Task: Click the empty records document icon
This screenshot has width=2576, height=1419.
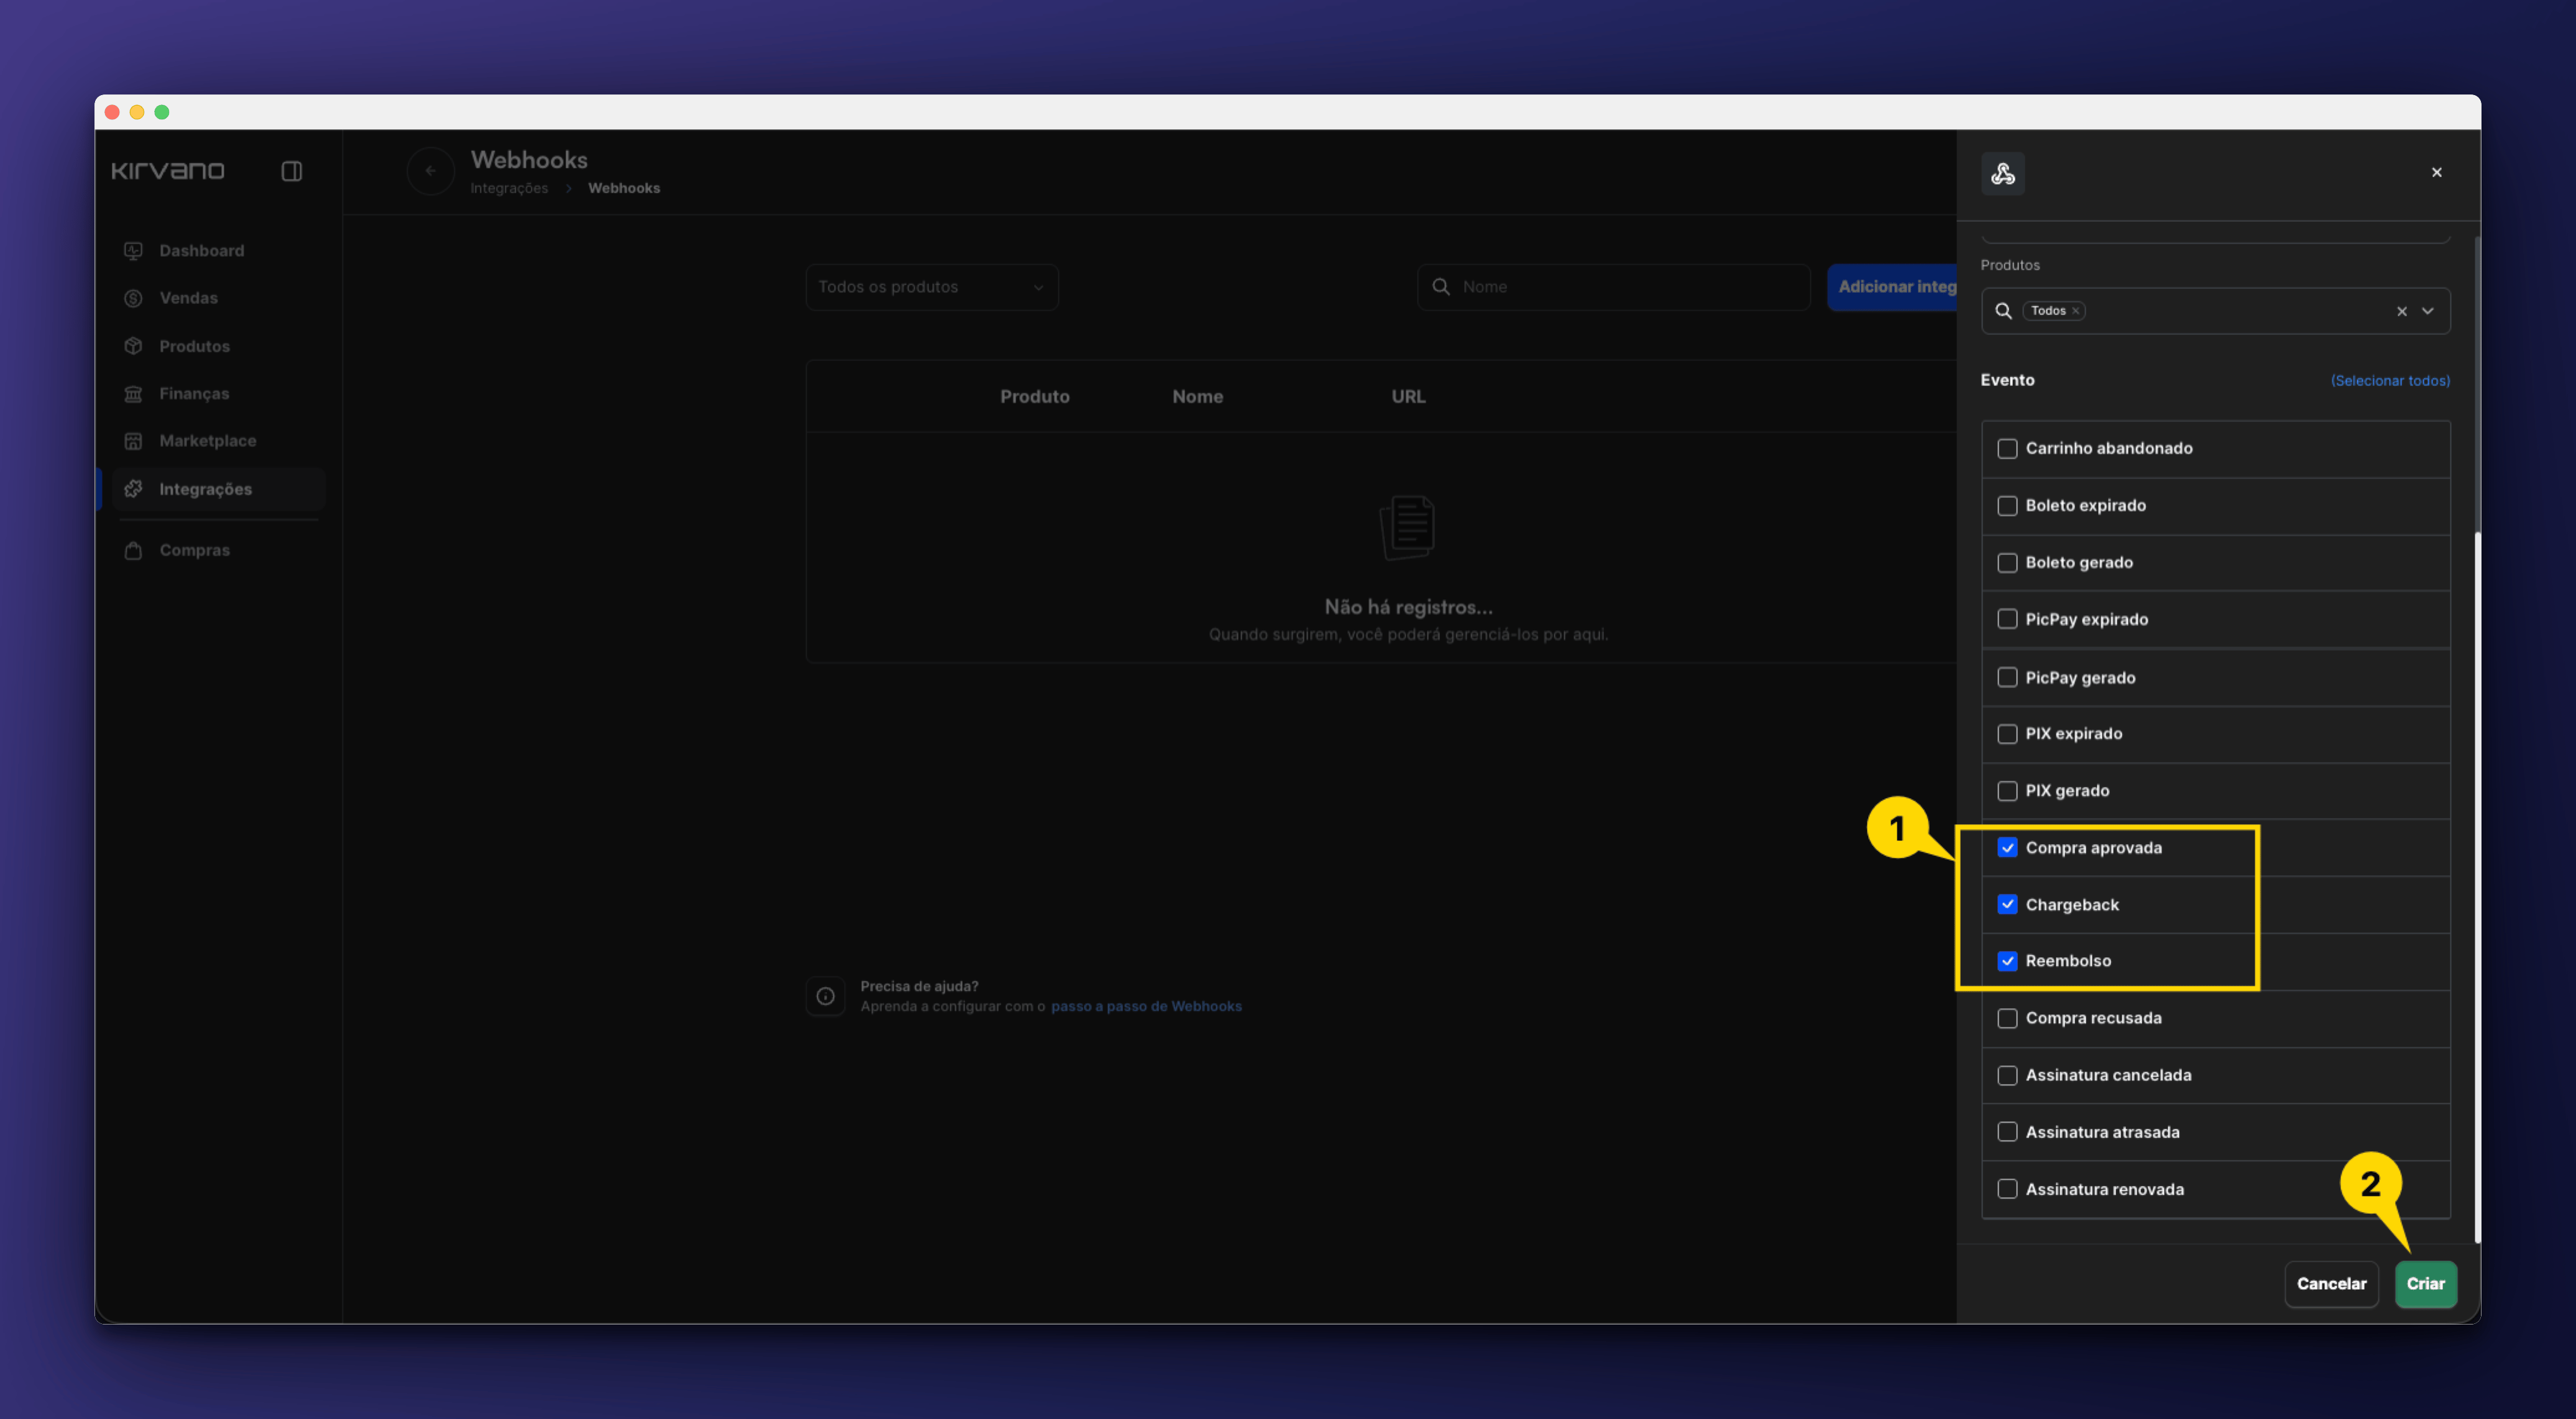Action: [1408, 528]
